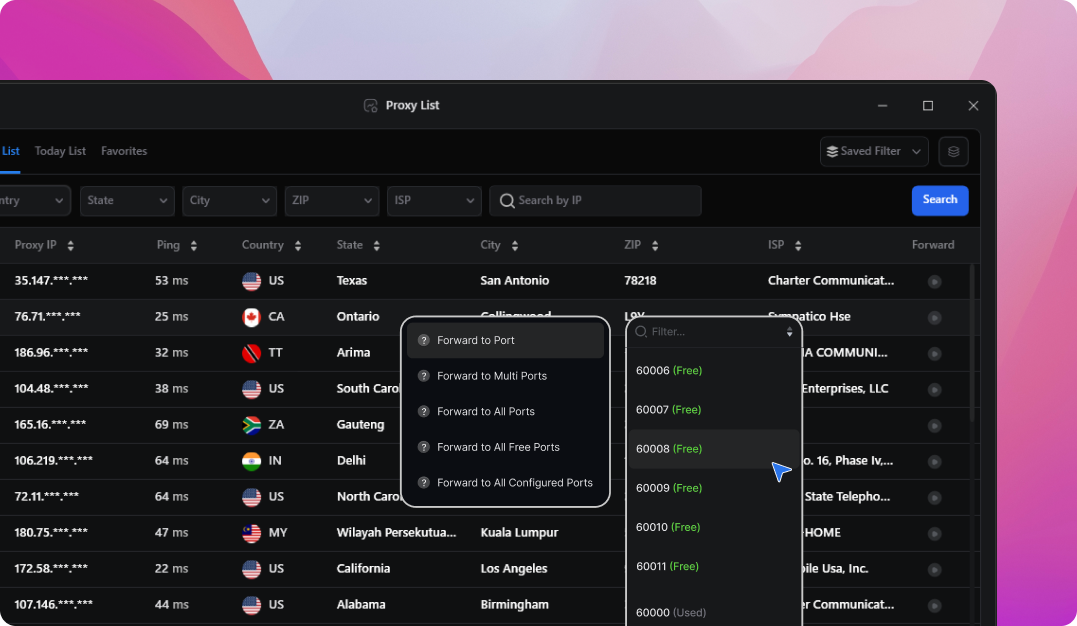
Task: Click the magnifier icon in port Filter box
Action: coord(641,332)
